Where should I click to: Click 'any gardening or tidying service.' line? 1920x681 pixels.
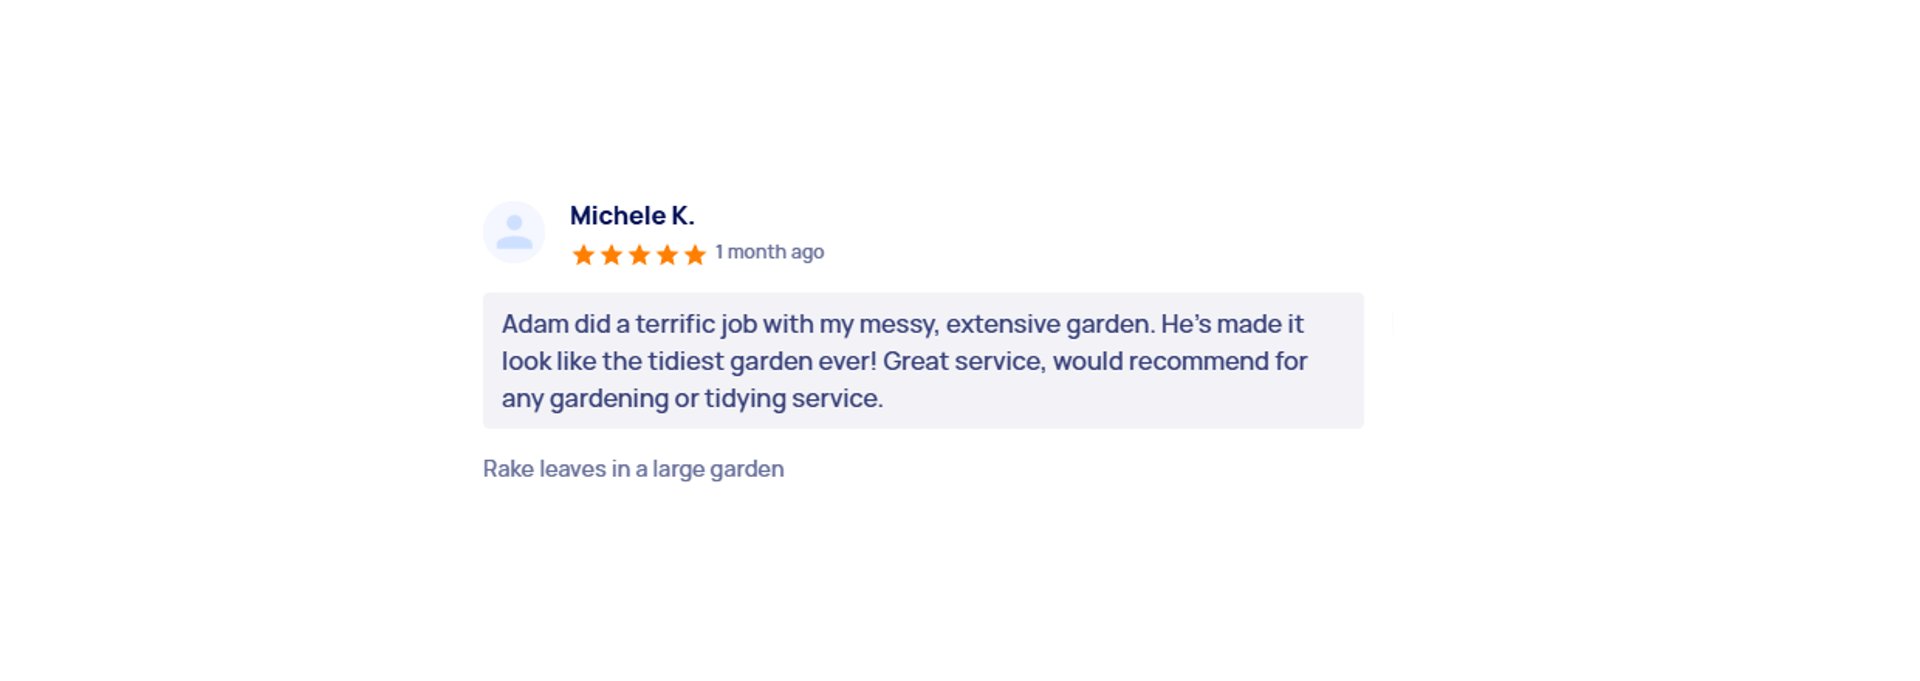click(x=692, y=399)
